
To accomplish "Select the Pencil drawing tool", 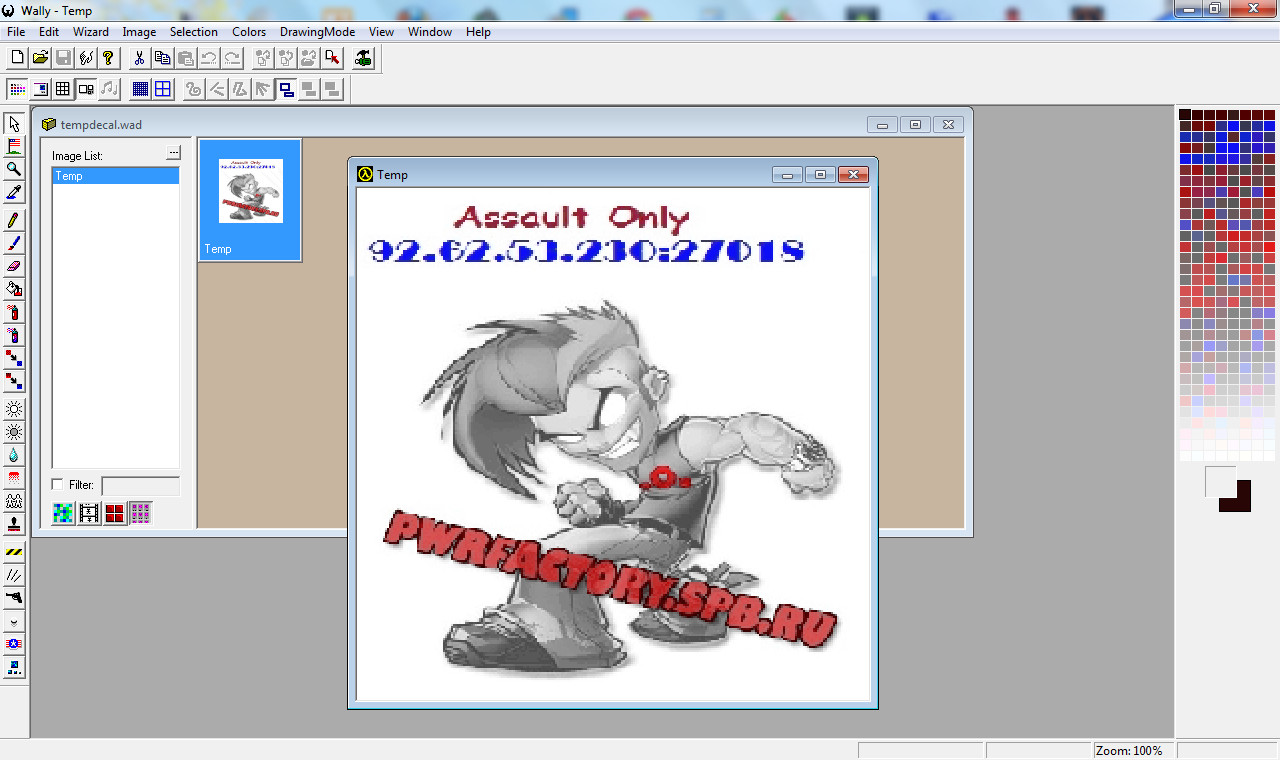I will click(14, 220).
